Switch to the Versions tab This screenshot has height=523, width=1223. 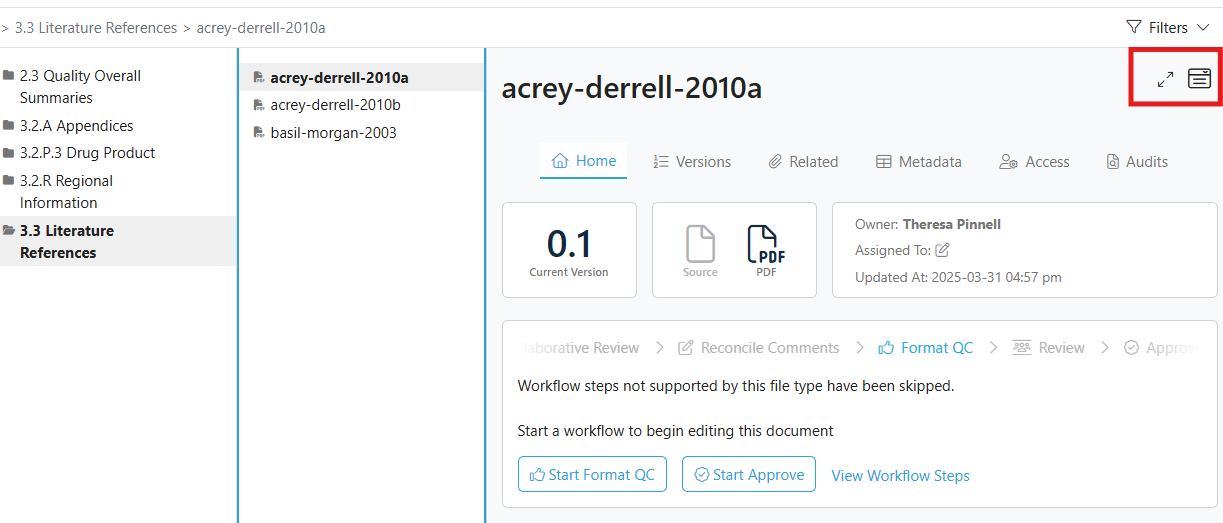coord(692,162)
